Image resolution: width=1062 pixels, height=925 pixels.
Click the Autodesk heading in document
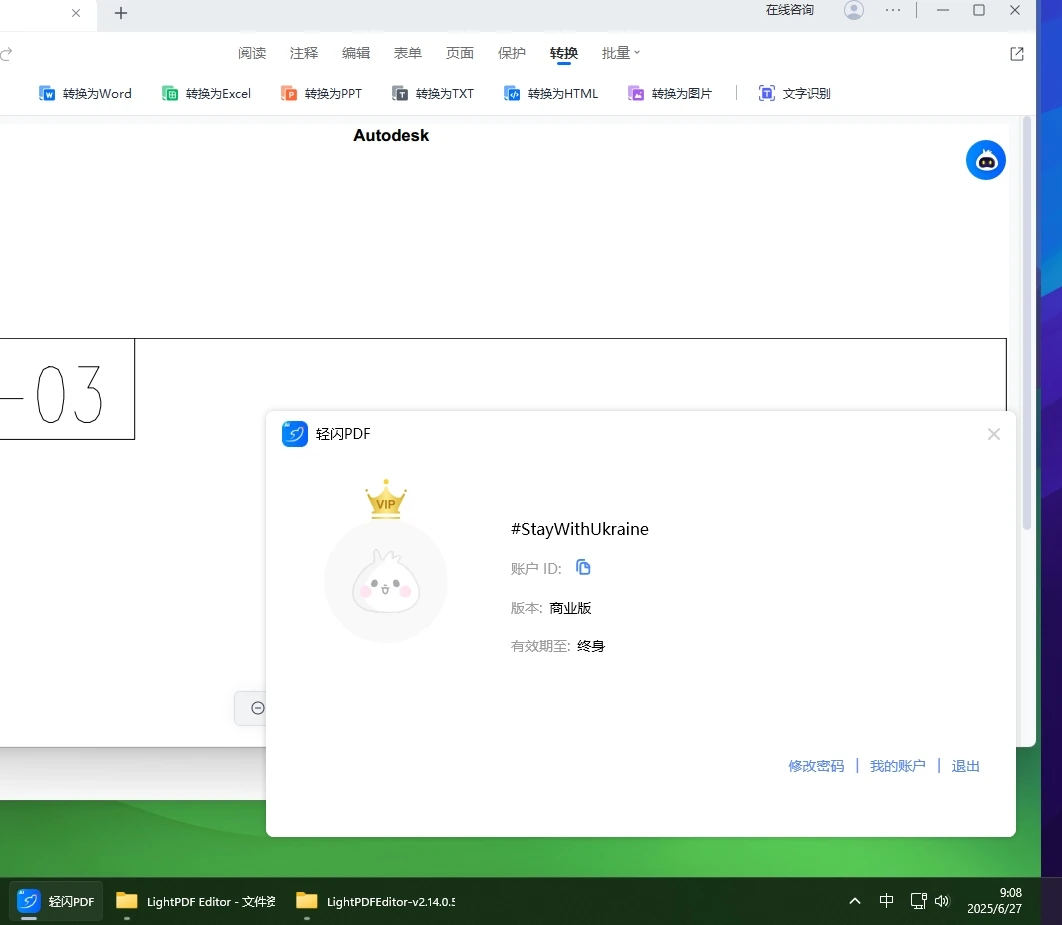point(391,135)
